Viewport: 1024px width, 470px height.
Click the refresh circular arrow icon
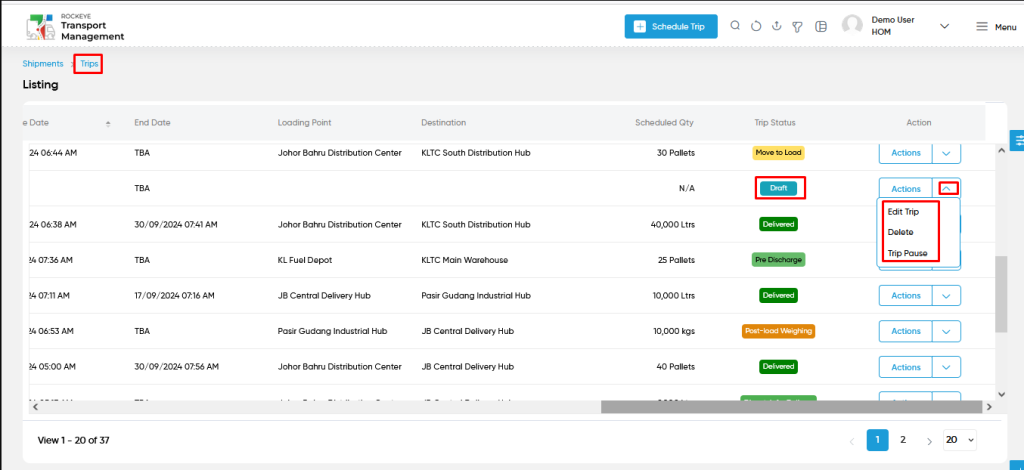756,26
